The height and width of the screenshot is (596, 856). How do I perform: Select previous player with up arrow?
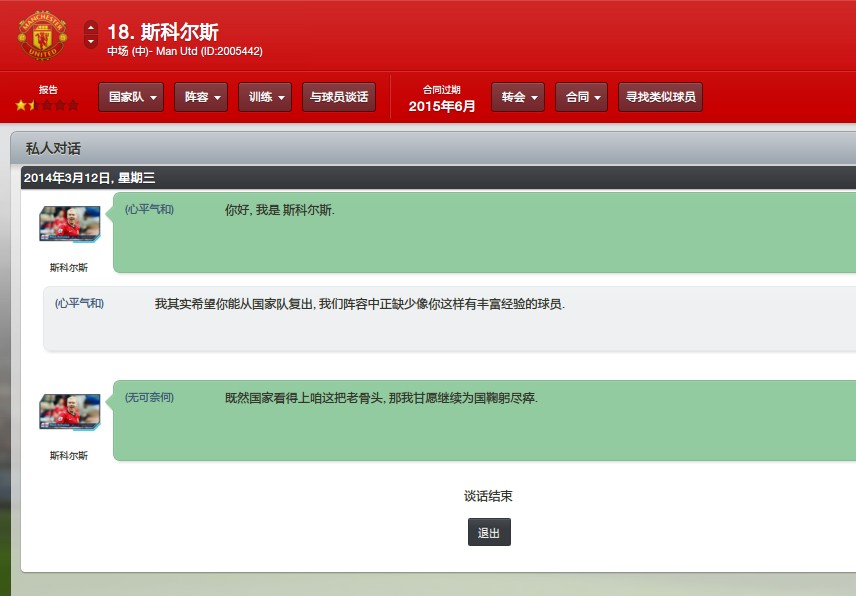(91, 27)
